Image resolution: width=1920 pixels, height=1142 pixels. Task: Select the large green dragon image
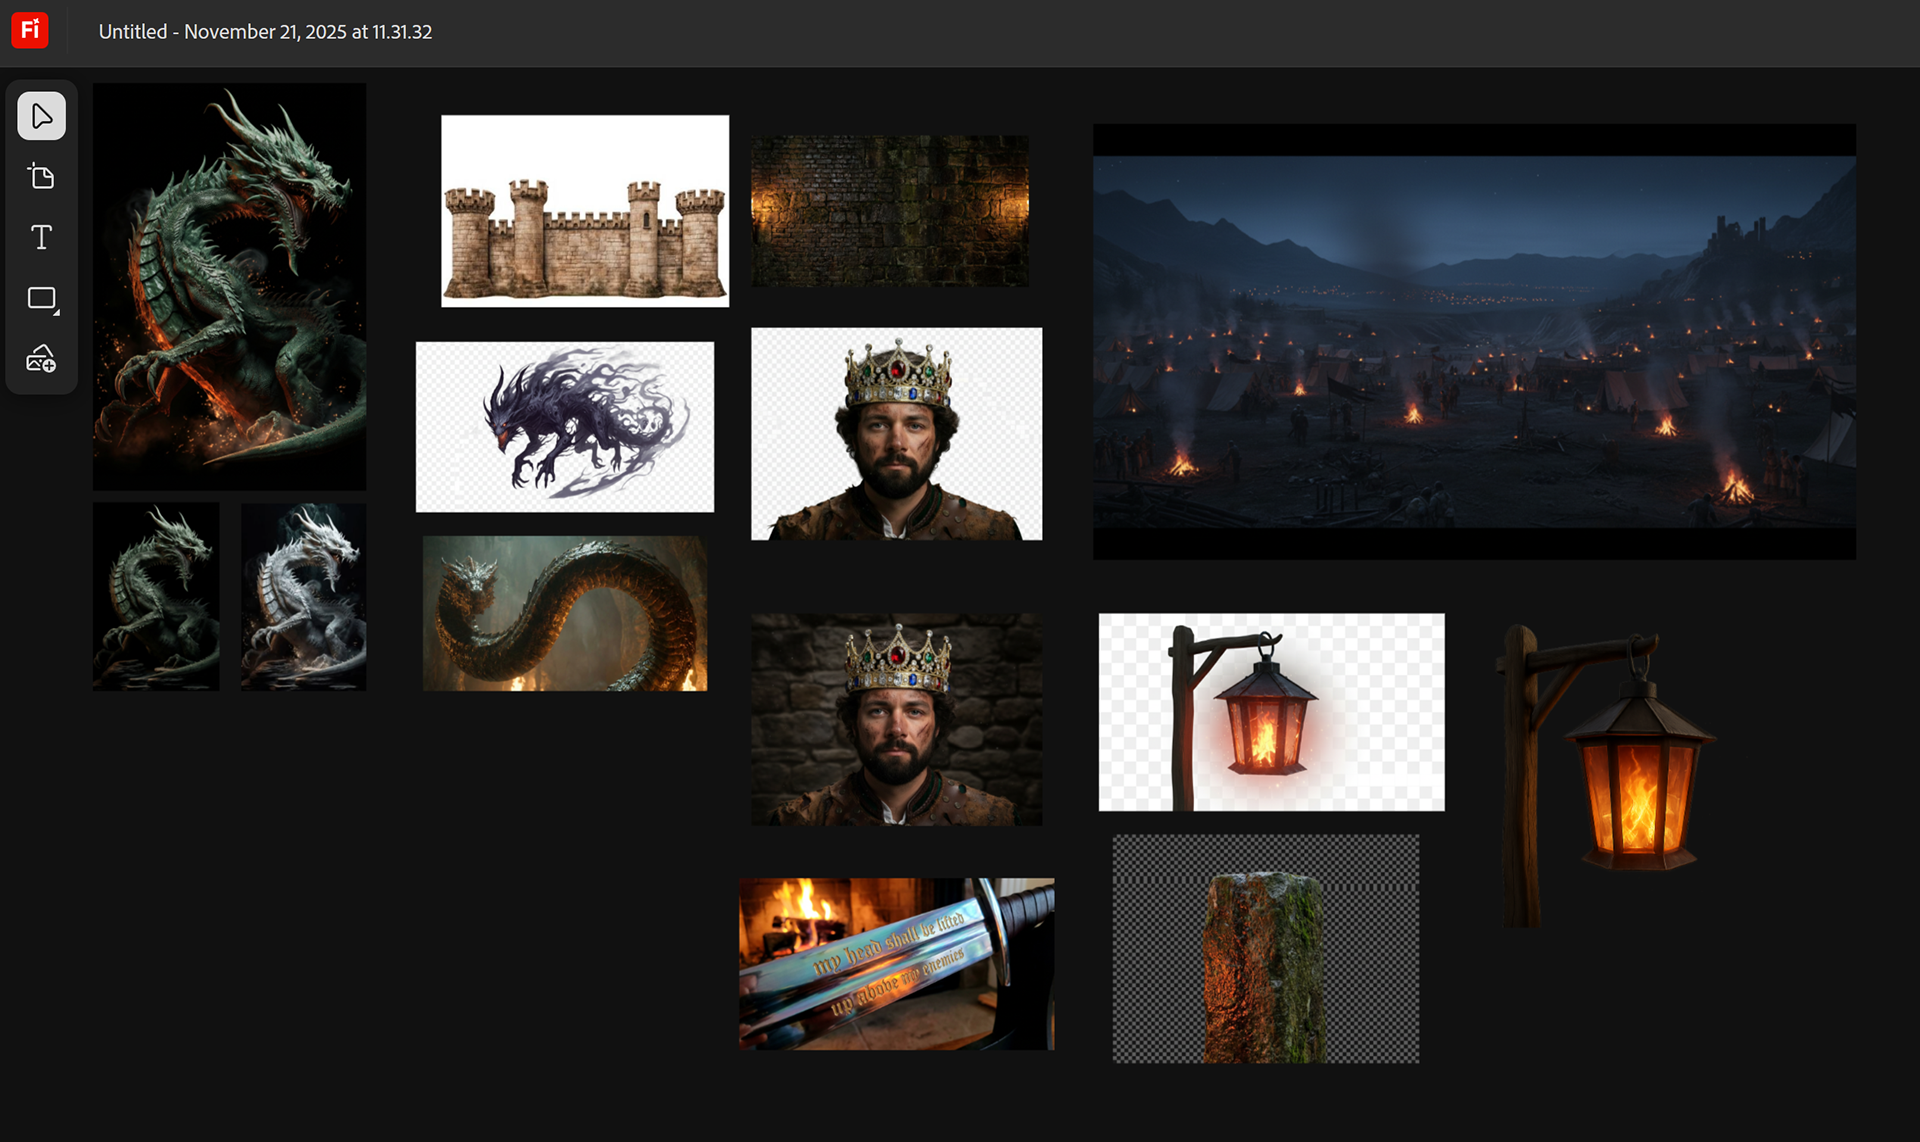[x=229, y=286]
